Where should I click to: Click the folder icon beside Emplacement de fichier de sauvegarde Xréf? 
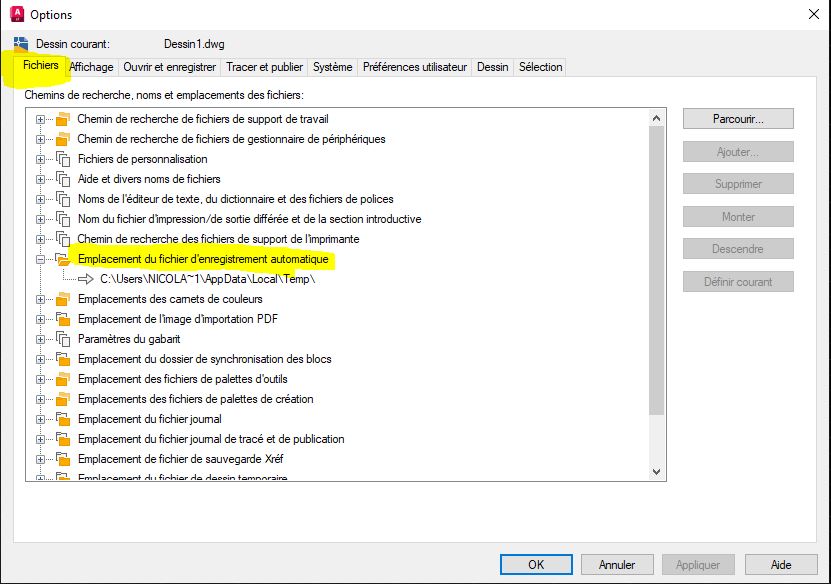pos(62,459)
